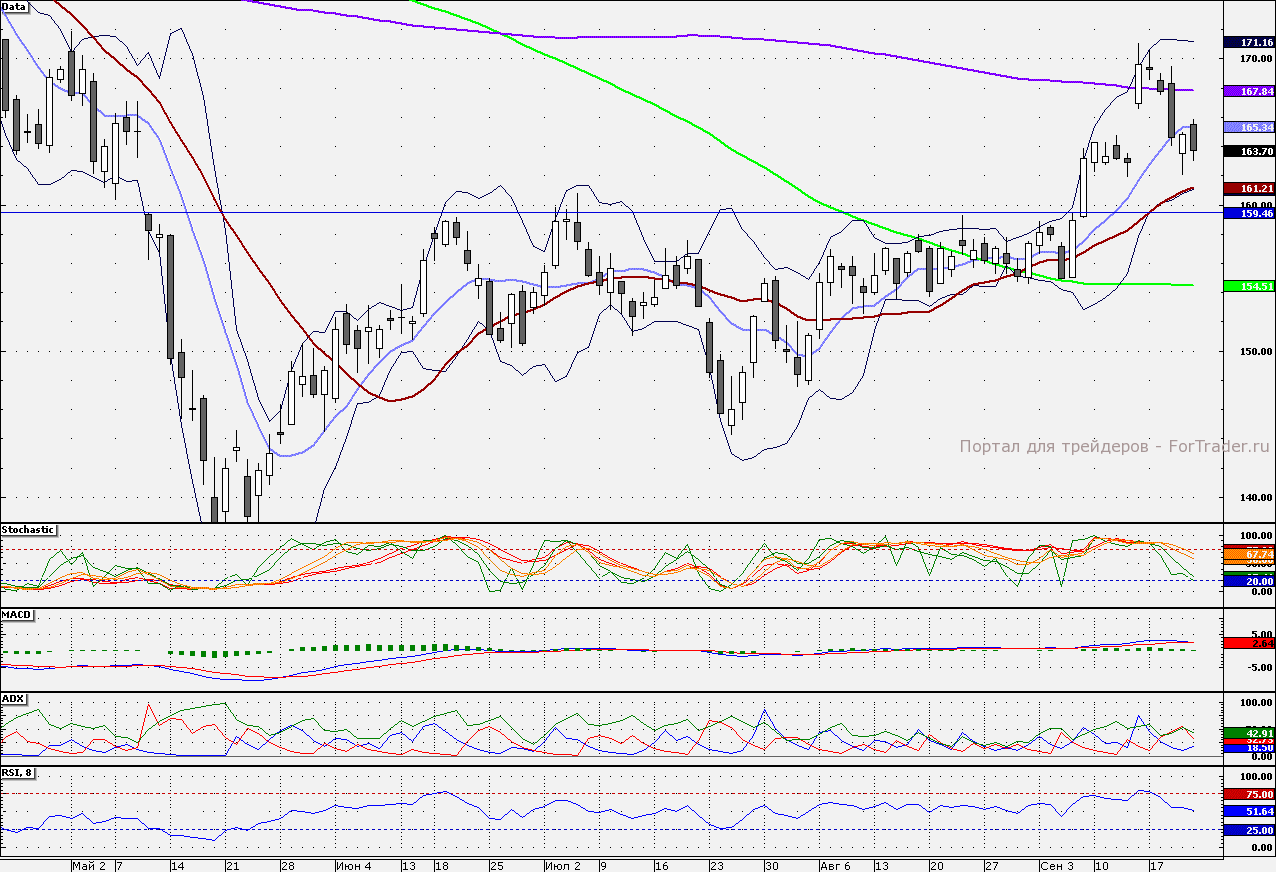Select the Stochastic indicator label
Screen dimensions: 1276x872
point(28,529)
